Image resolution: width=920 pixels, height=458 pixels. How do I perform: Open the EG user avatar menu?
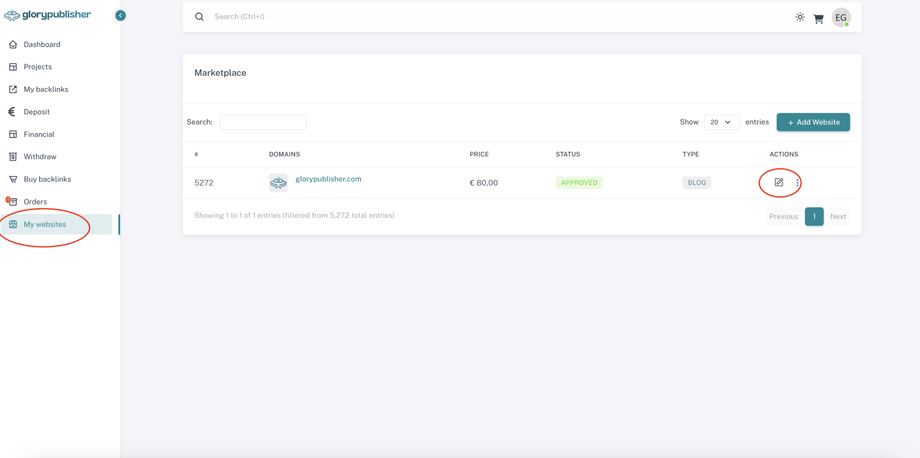(841, 17)
